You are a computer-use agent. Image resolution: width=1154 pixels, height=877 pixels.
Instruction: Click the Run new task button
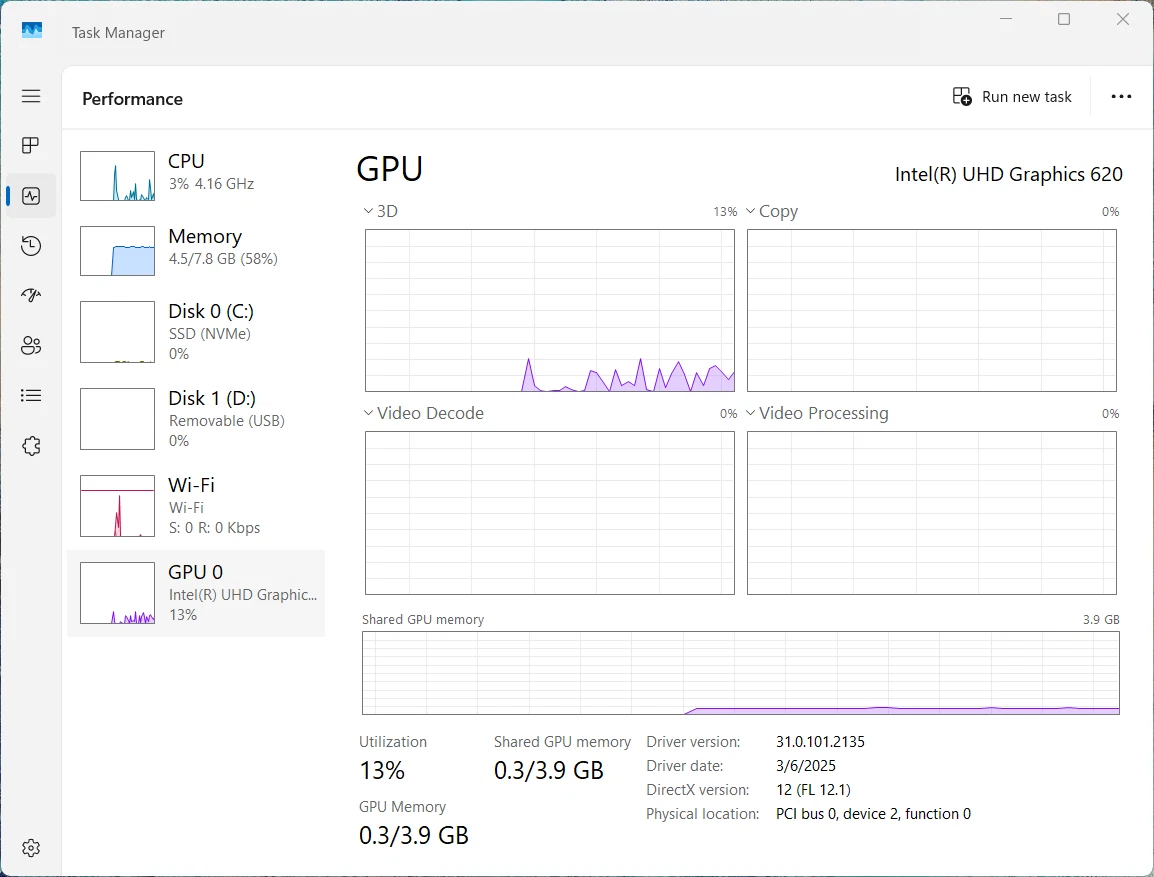tap(1012, 96)
